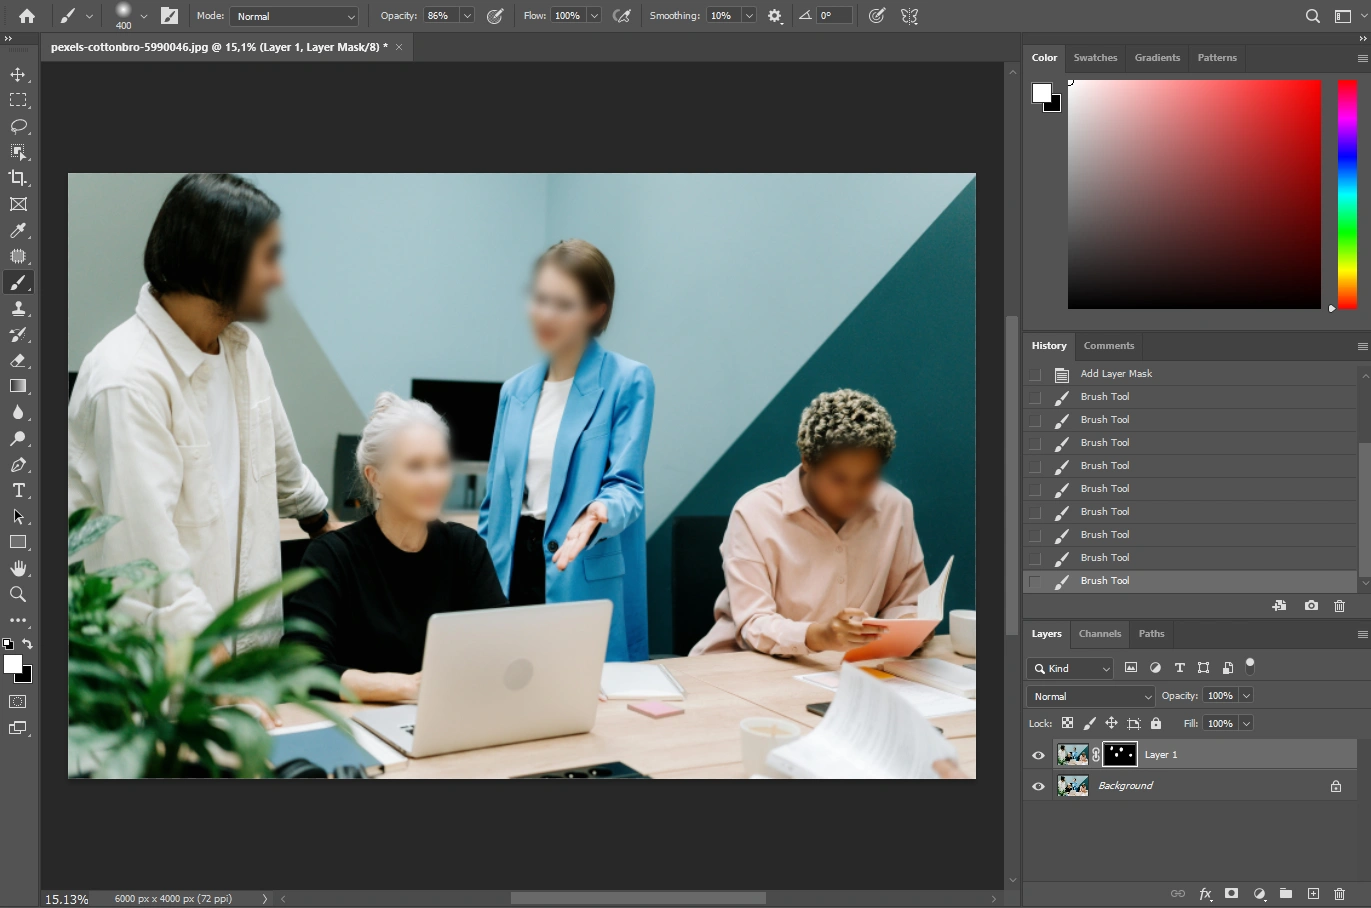
Task: Open the Smoothing dropdown arrow
Action: [748, 16]
